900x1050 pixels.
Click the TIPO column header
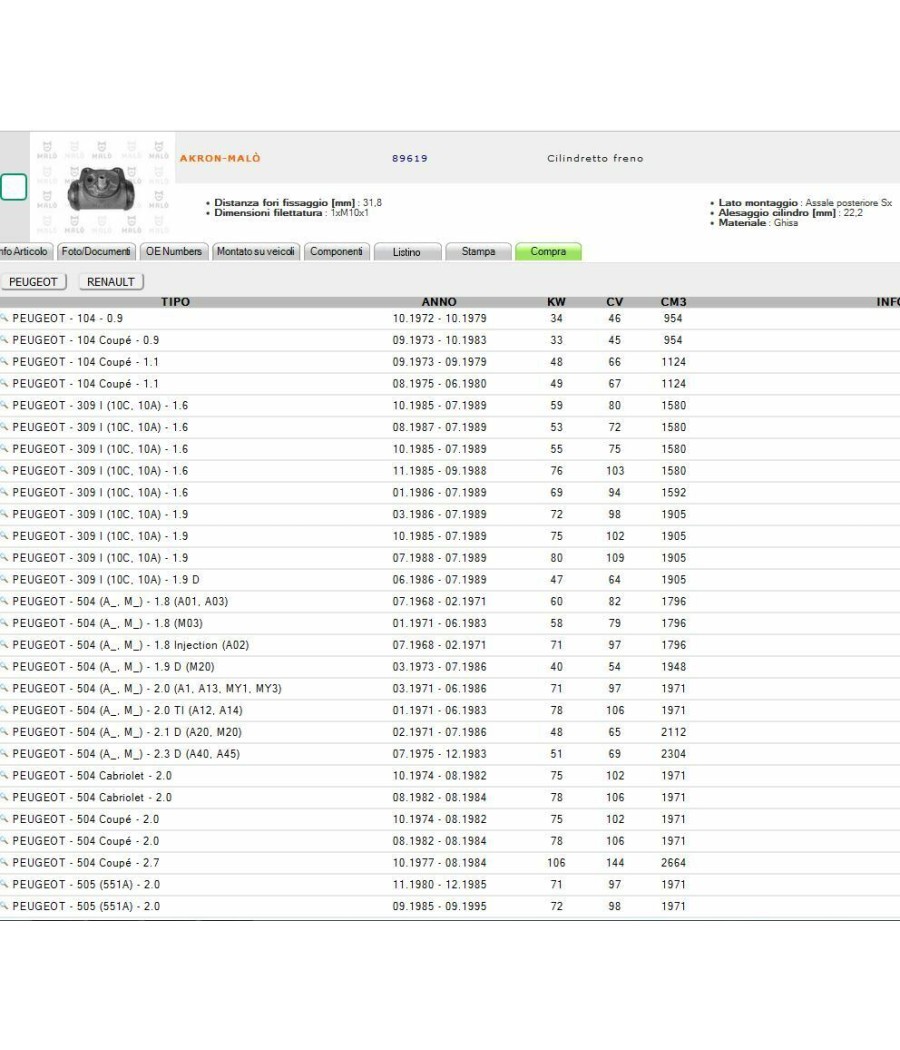pyautogui.click(x=175, y=302)
